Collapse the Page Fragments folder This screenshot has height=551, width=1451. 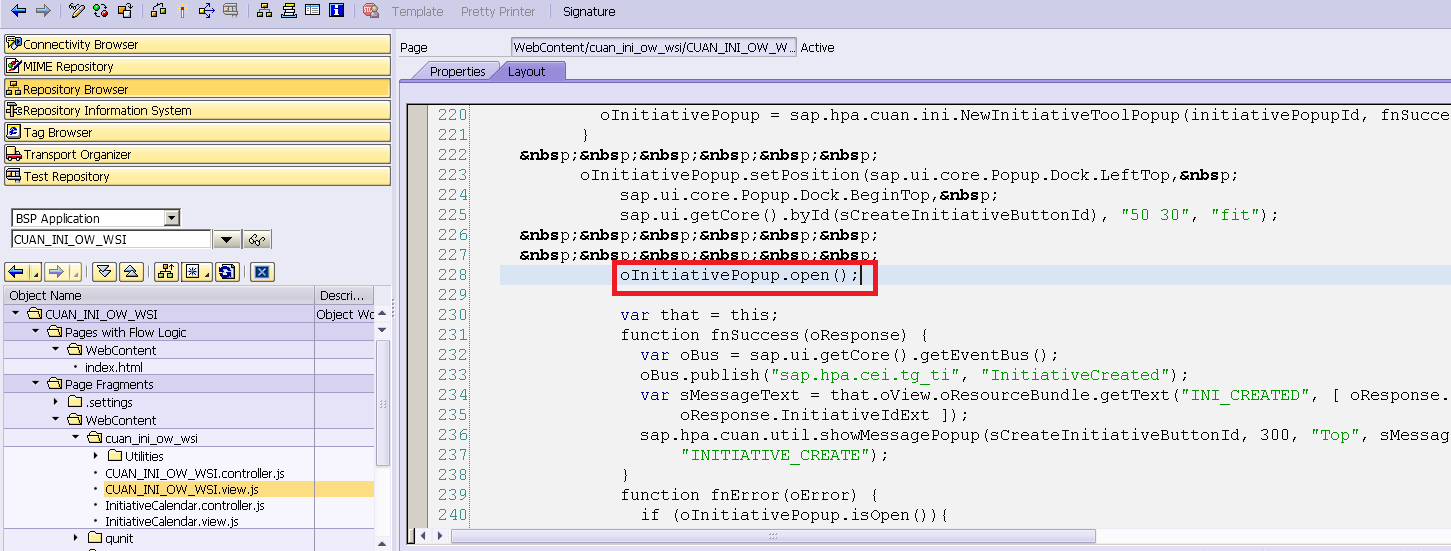pos(37,384)
